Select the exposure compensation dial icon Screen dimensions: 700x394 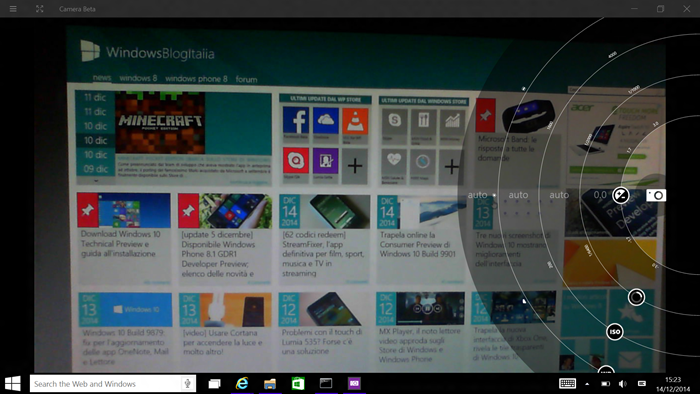point(621,195)
